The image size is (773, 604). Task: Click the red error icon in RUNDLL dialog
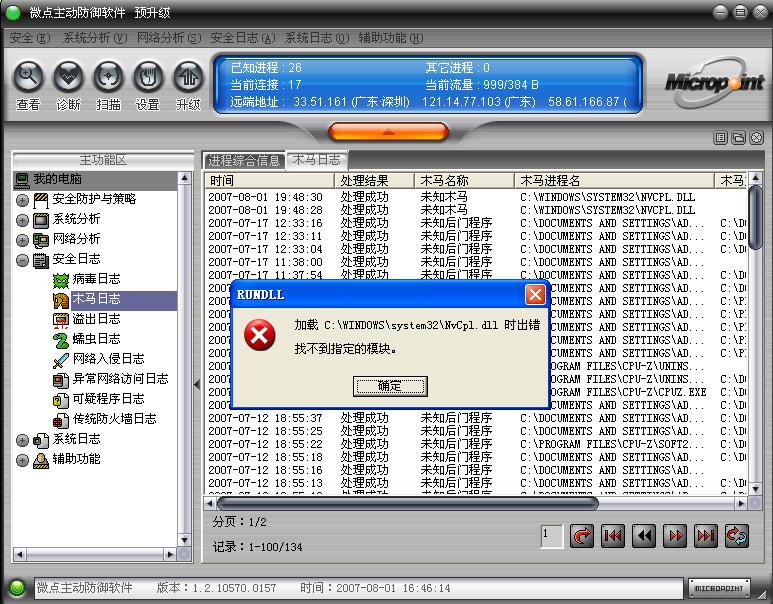coord(260,335)
